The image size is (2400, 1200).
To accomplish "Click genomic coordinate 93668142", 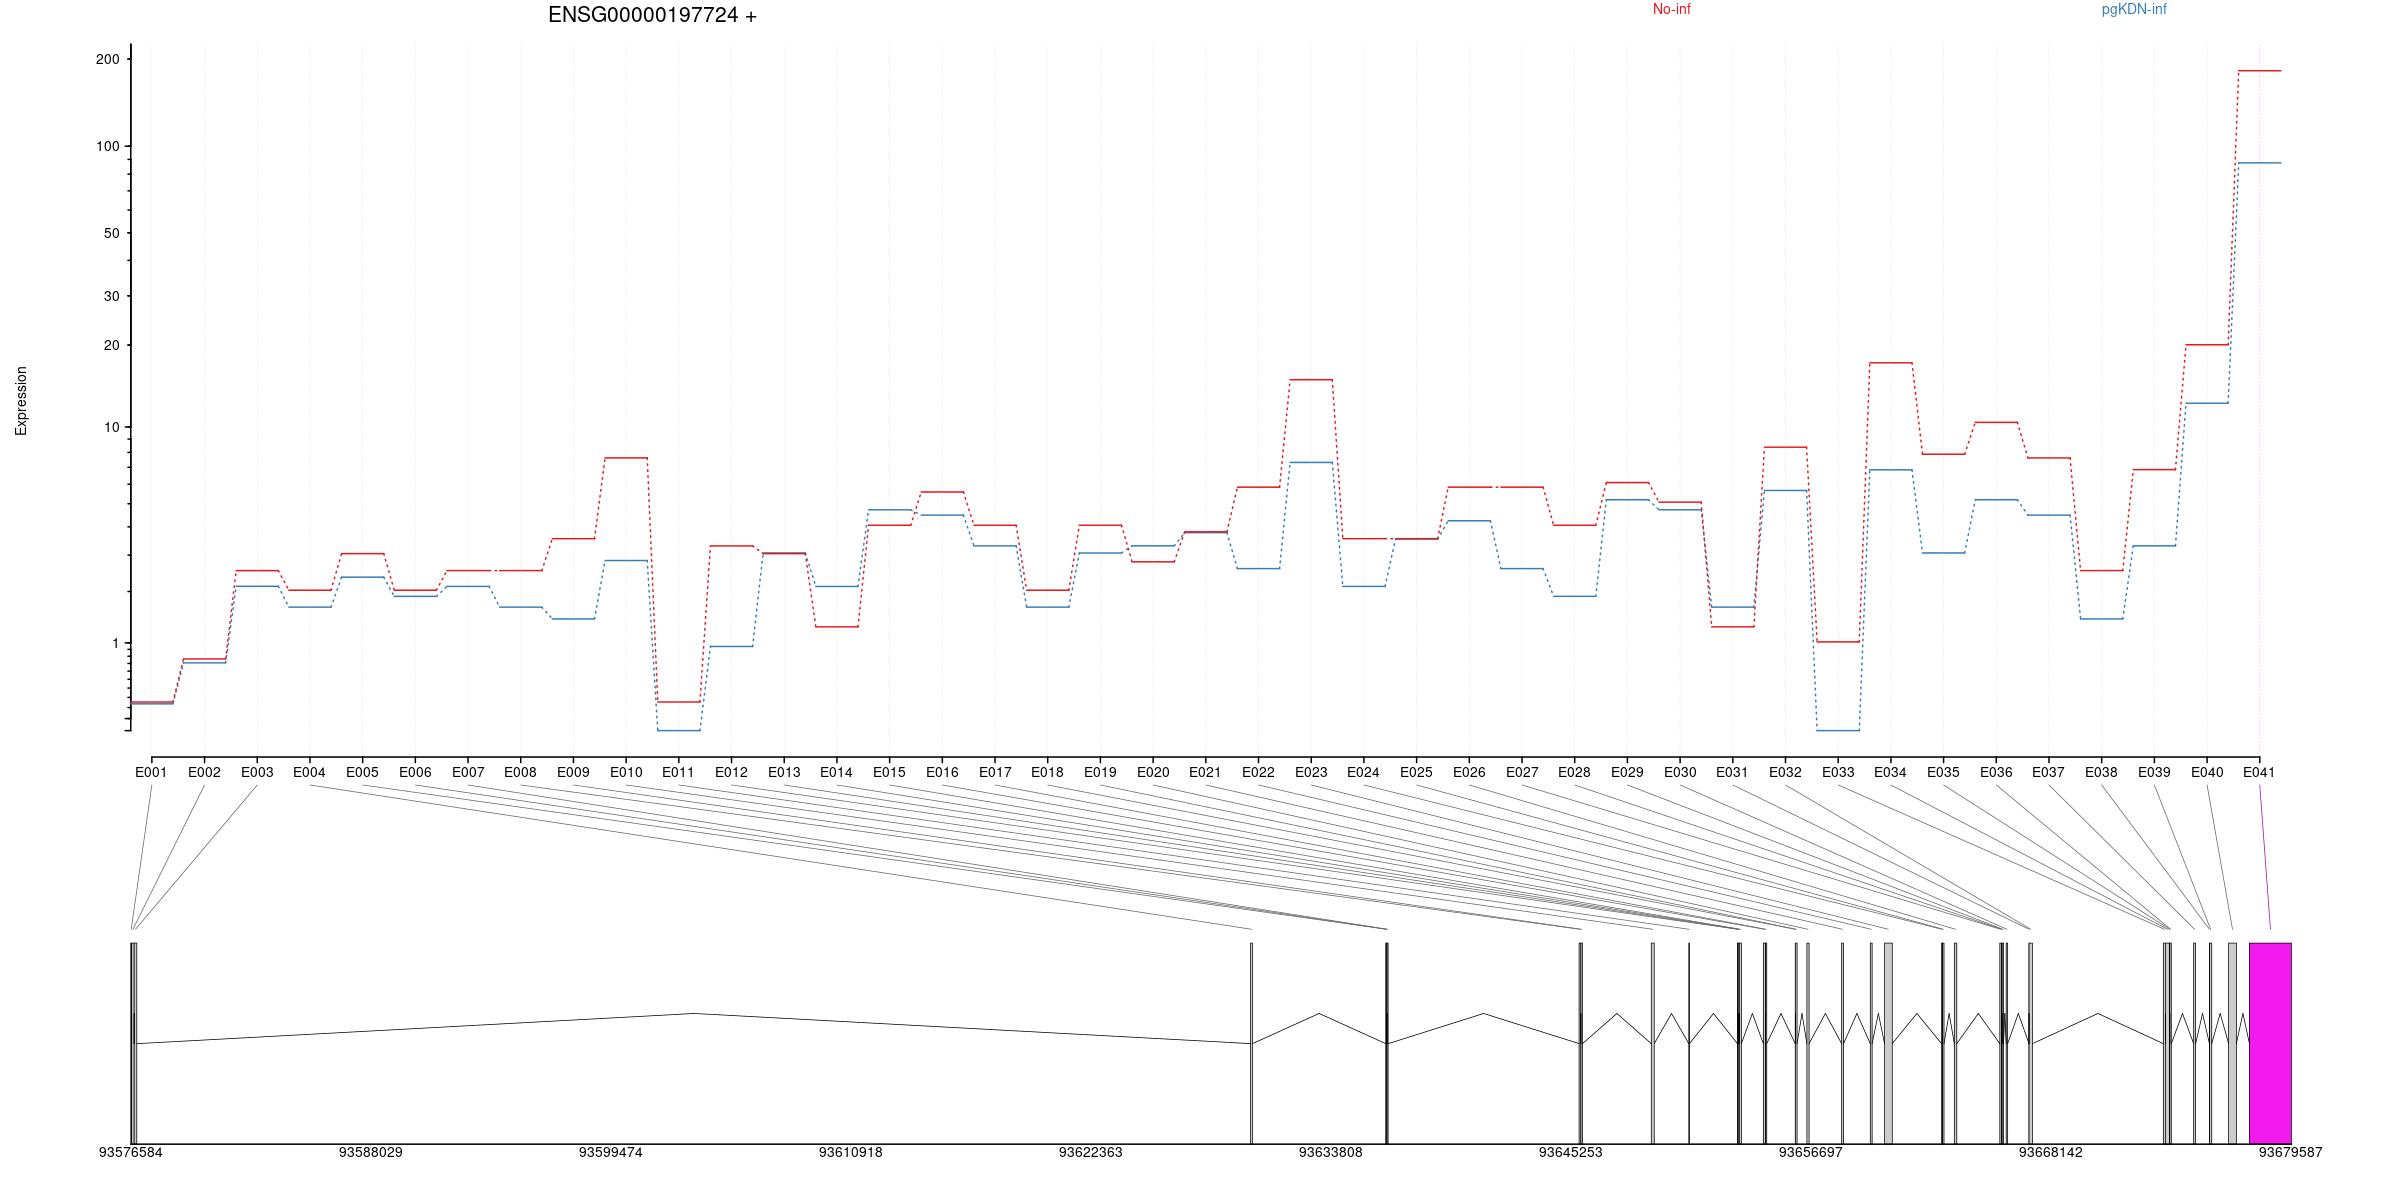I will [2050, 1152].
